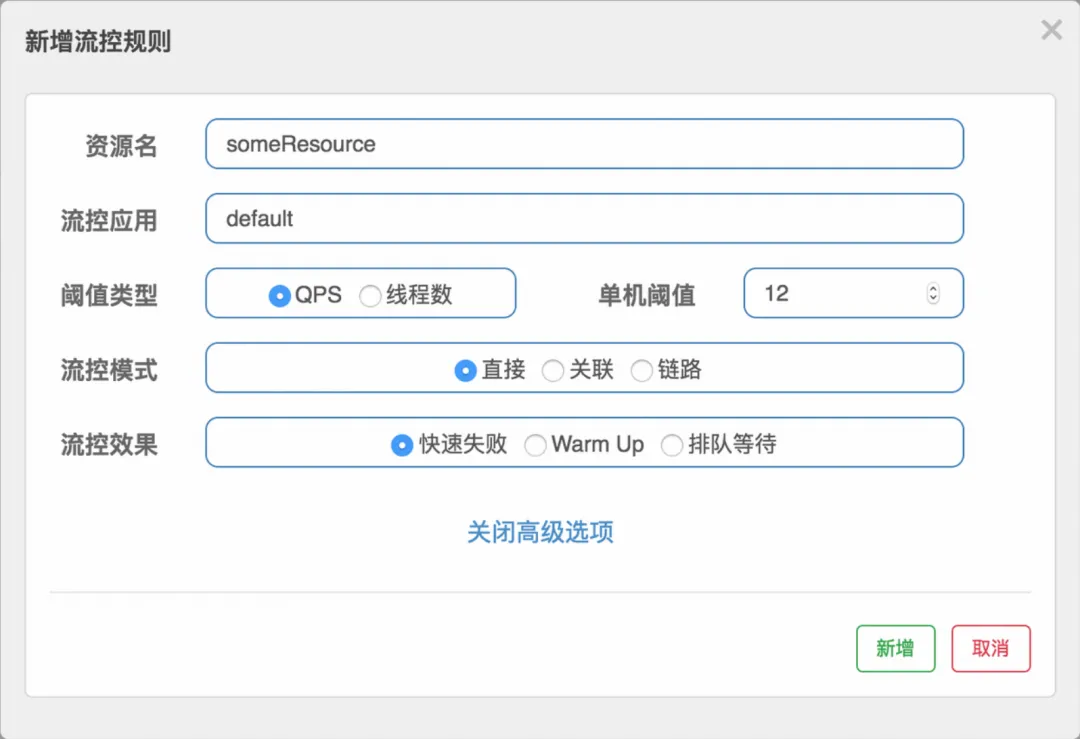Collapse advanced options via 关闭高级选项
The height and width of the screenshot is (739, 1080).
tap(540, 532)
